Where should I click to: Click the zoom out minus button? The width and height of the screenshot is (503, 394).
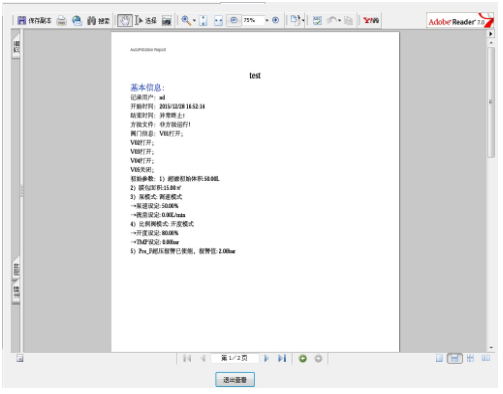(x=234, y=20)
